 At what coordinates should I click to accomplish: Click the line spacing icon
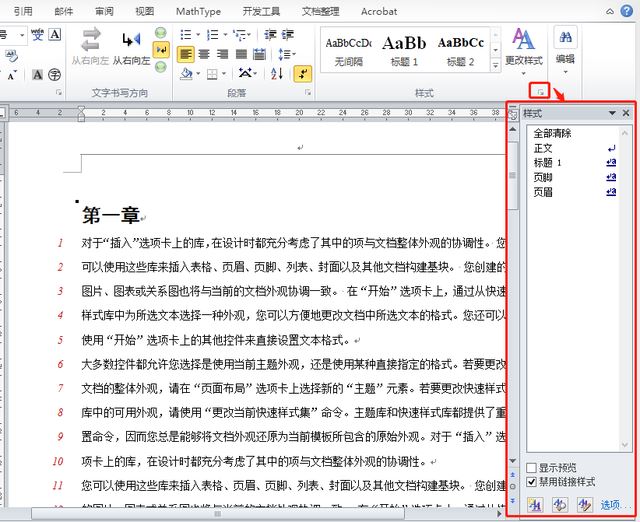[x=284, y=54]
